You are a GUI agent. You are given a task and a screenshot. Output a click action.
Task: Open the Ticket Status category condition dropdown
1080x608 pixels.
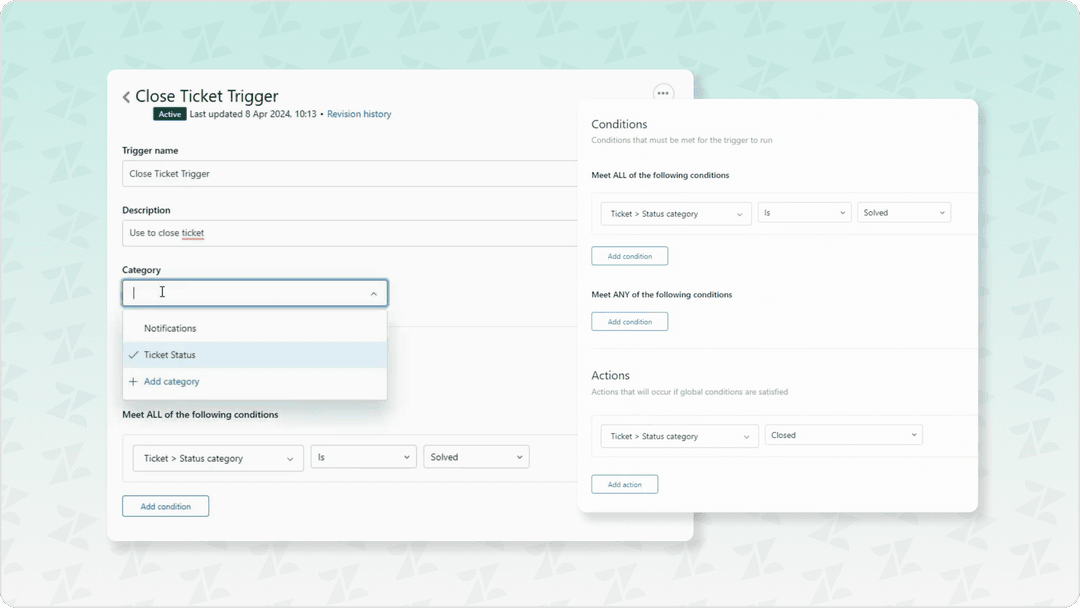click(675, 212)
